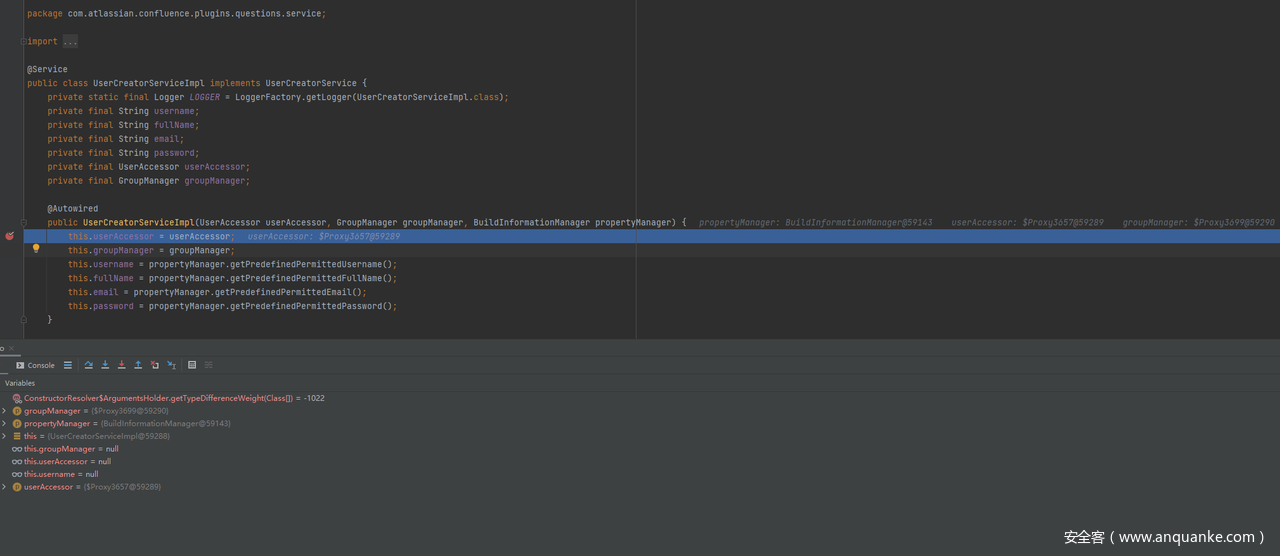The width and height of the screenshot is (1280, 556).
Task: Click the red Force Step Into icon
Action: point(121,365)
